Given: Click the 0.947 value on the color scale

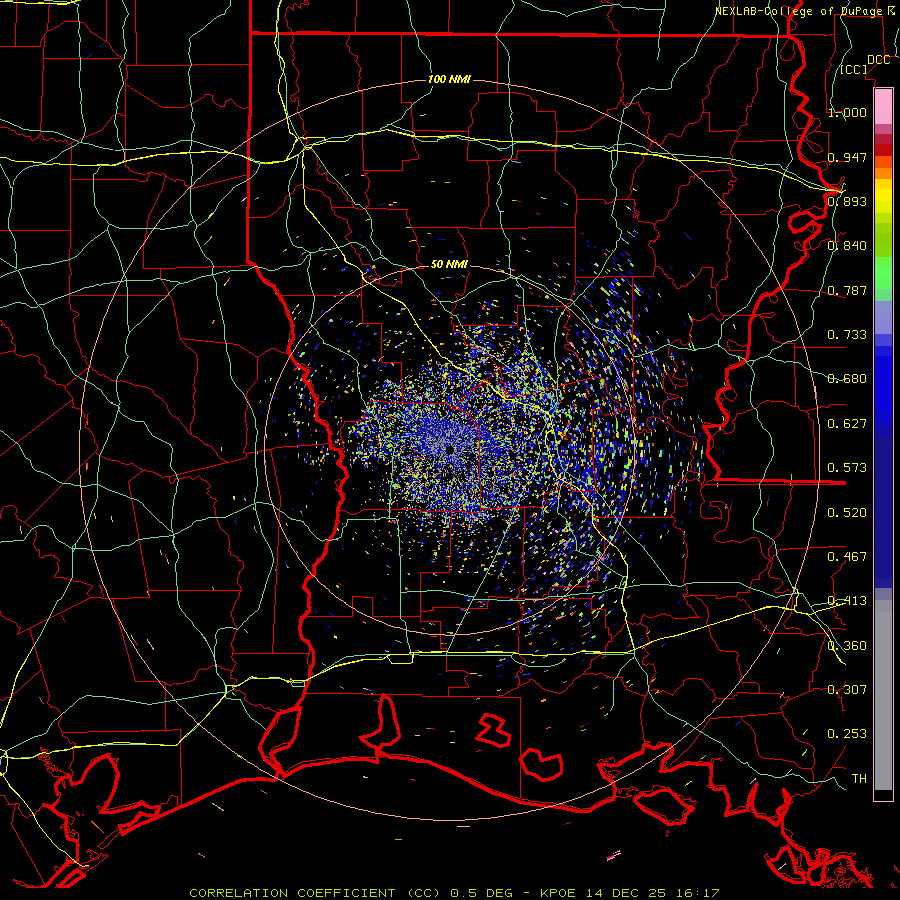Looking at the screenshot, I should (x=847, y=157).
